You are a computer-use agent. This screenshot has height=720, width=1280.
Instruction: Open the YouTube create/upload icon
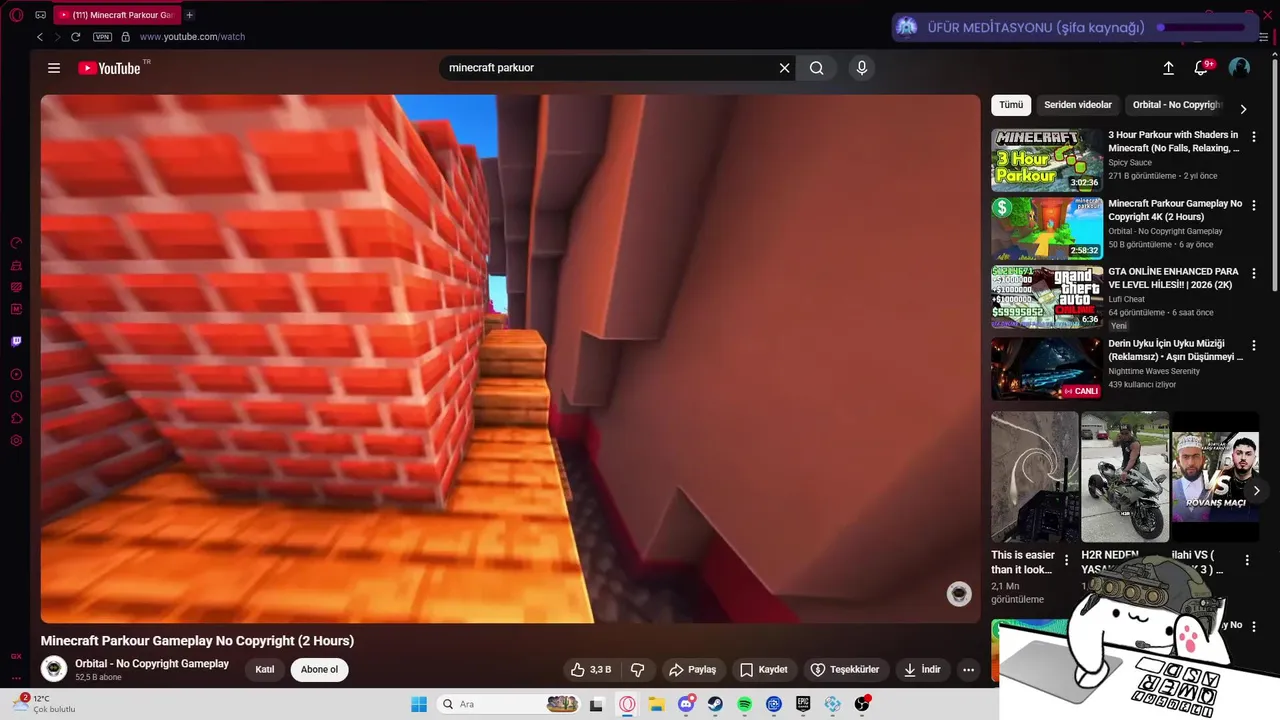tap(1168, 68)
